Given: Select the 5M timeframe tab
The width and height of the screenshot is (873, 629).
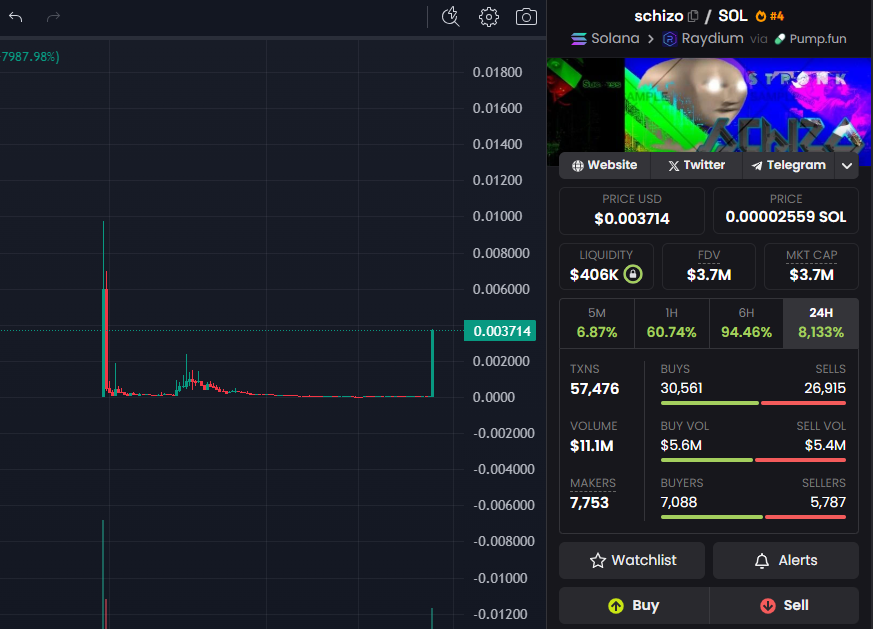Looking at the screenshot, I should tap(597, 323).
